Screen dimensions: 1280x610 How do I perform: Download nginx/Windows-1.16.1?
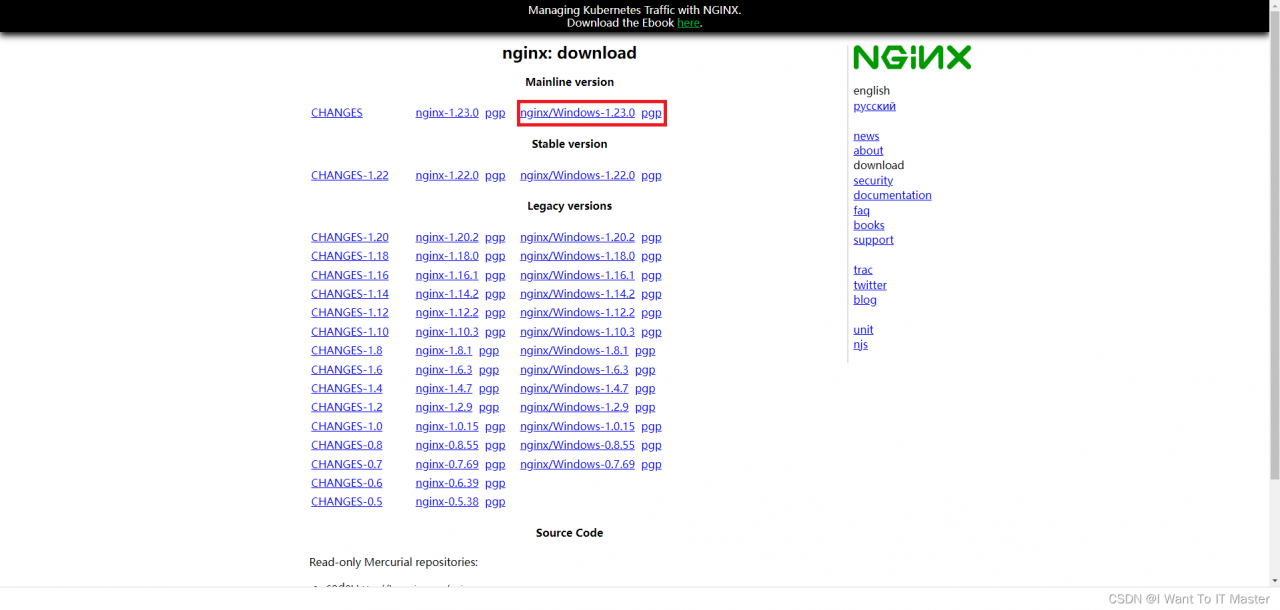coord(577,275)
